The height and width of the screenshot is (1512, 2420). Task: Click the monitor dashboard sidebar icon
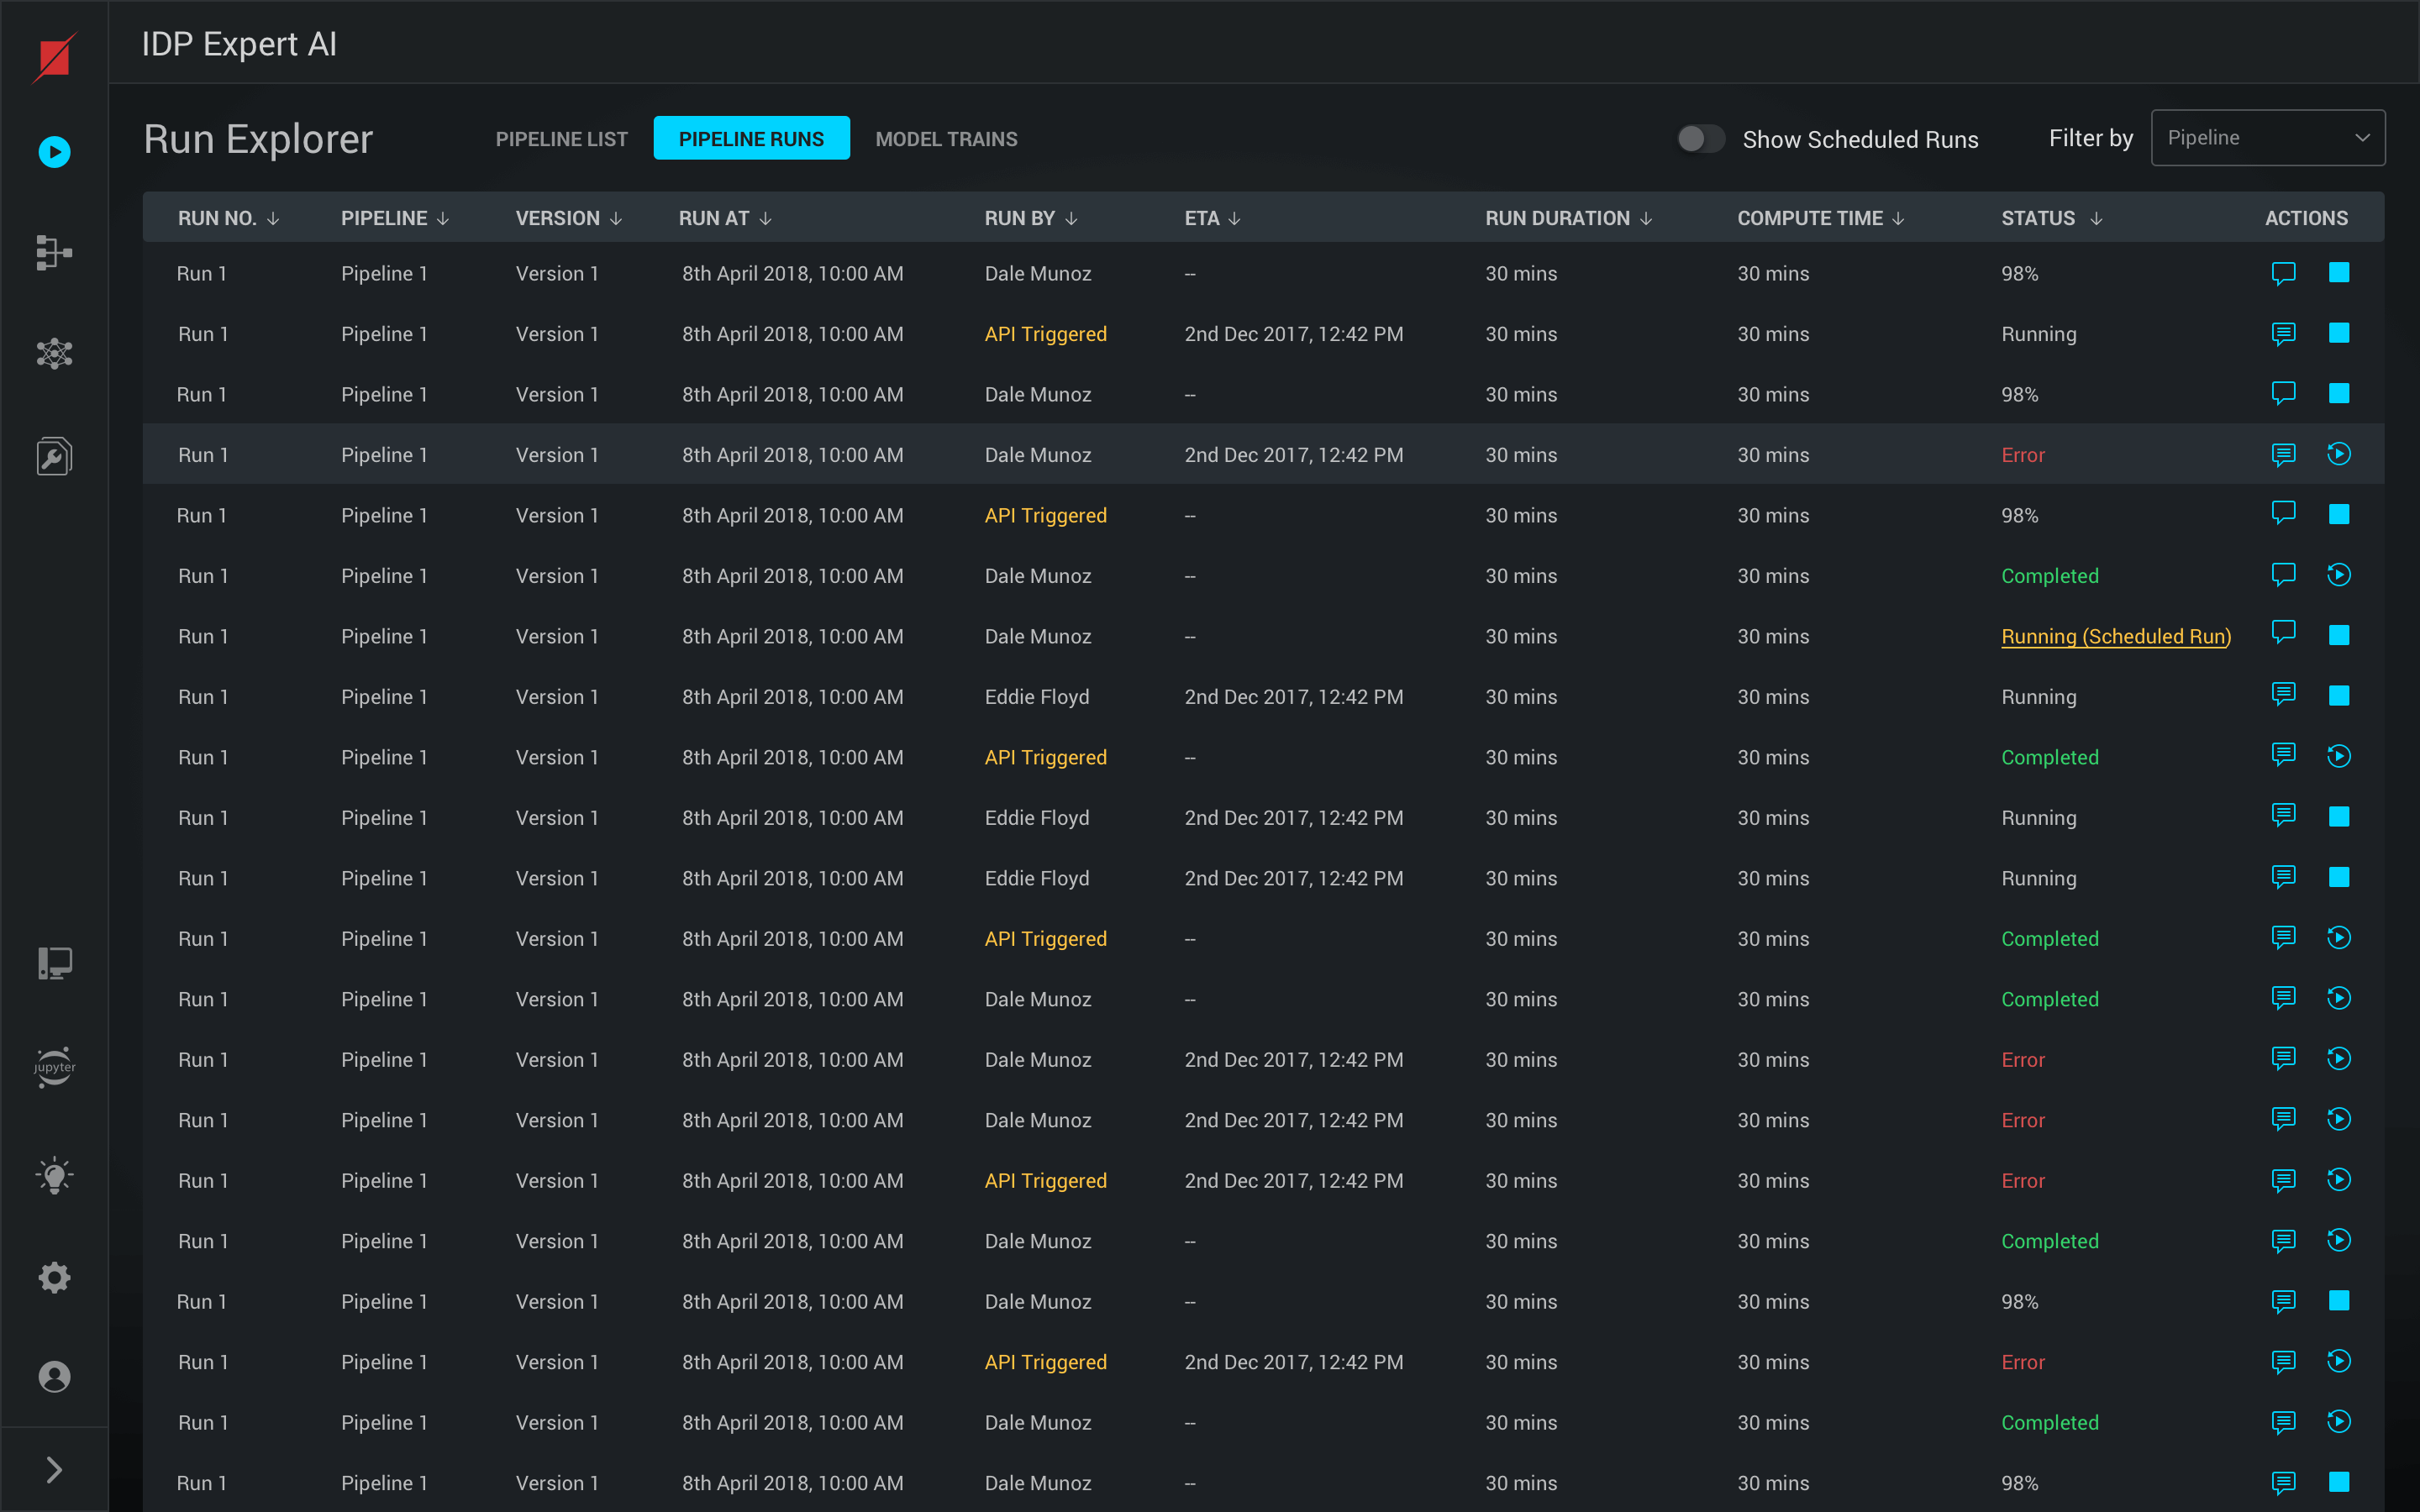pyautogui.click(x=54, y=963)
